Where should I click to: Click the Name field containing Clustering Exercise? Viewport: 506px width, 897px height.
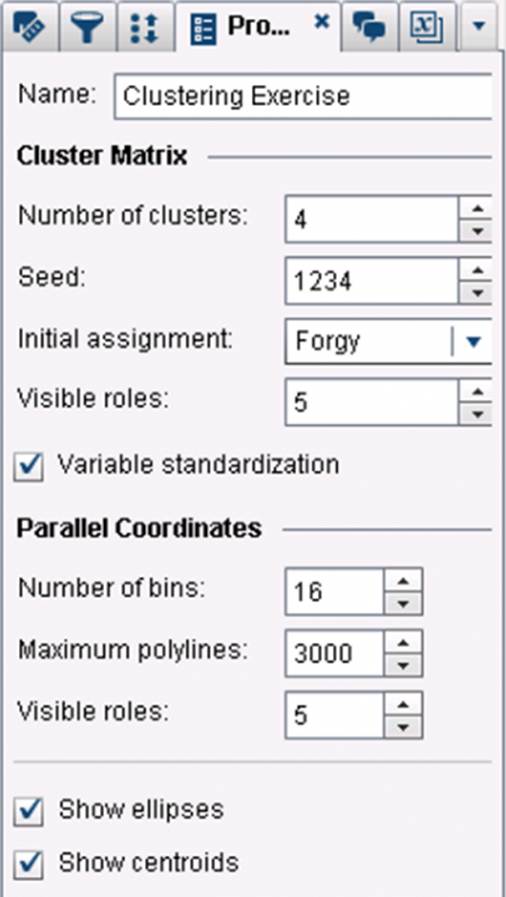[x=303, y=96]
